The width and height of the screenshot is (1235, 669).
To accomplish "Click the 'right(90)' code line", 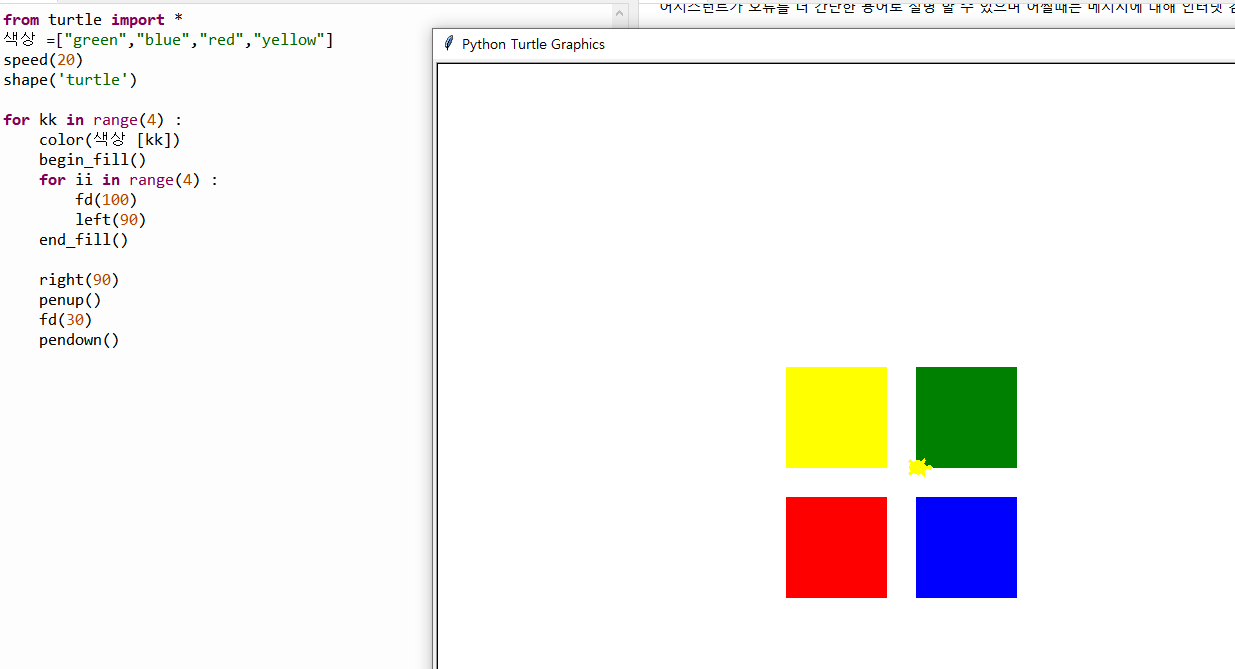I will click(79, 280).
